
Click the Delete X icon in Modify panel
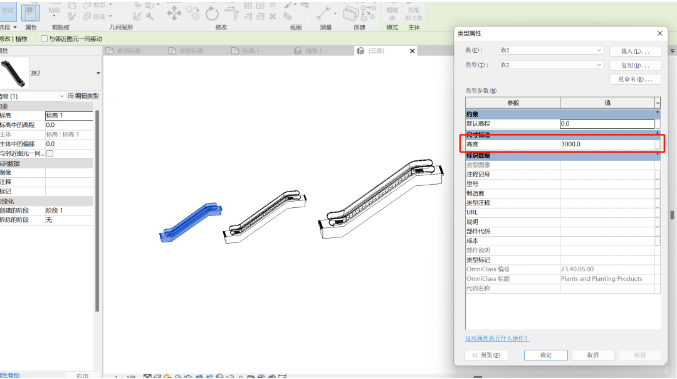[x=273, y=16]
